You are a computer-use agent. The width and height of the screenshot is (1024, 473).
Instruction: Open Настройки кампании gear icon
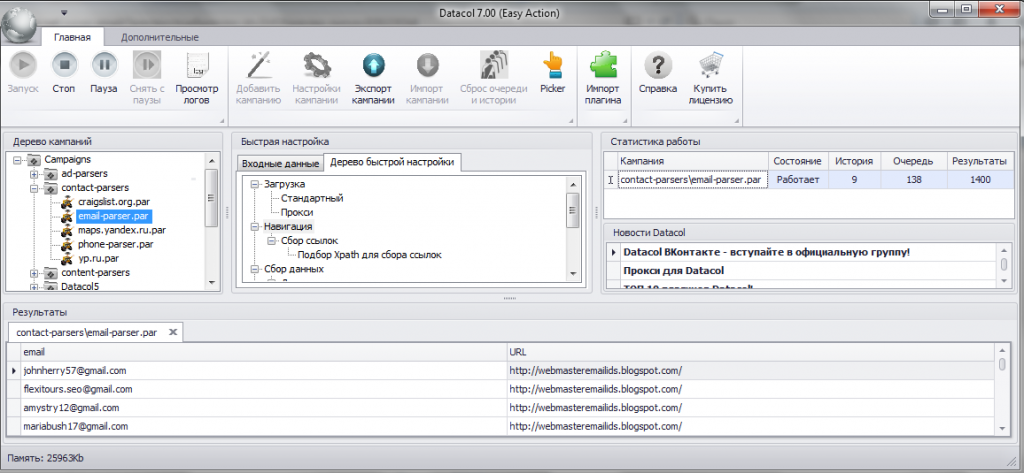click(317, 65)
